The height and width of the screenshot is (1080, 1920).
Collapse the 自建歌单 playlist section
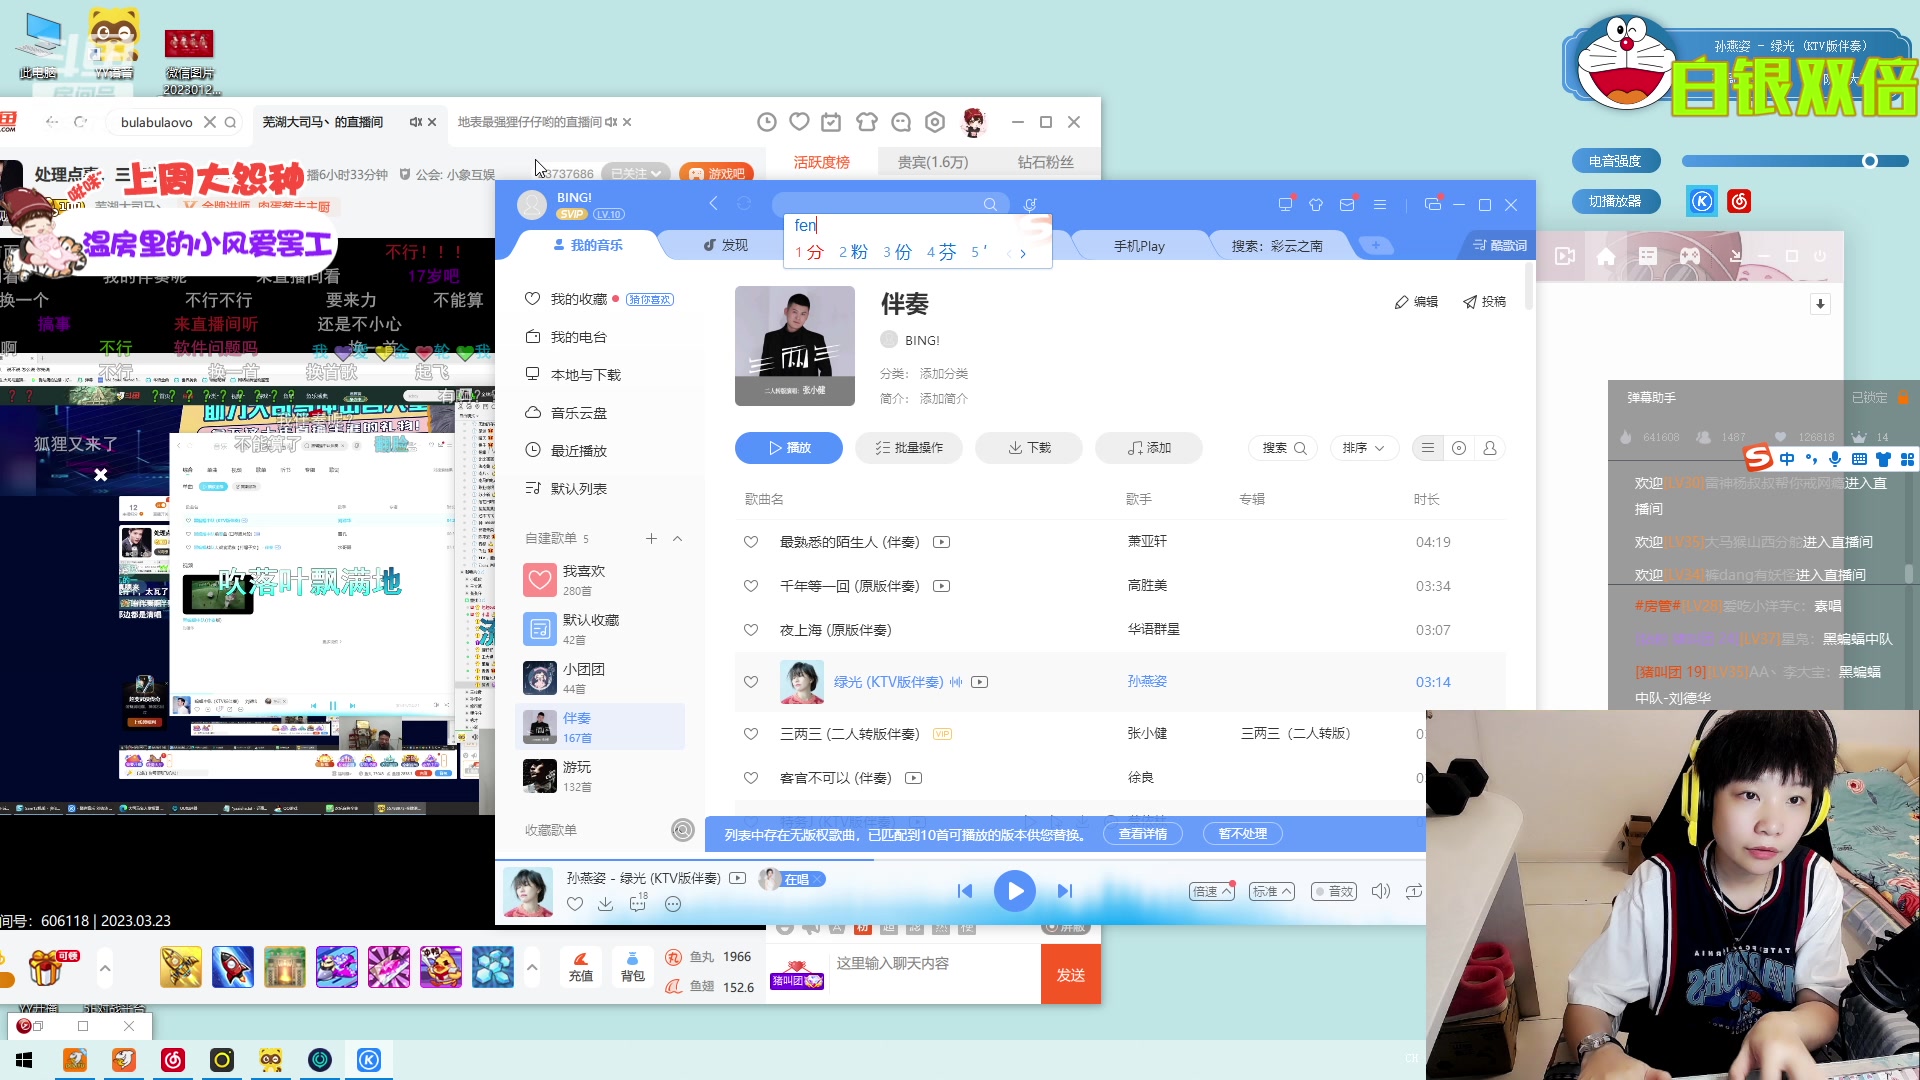[677, 538]
